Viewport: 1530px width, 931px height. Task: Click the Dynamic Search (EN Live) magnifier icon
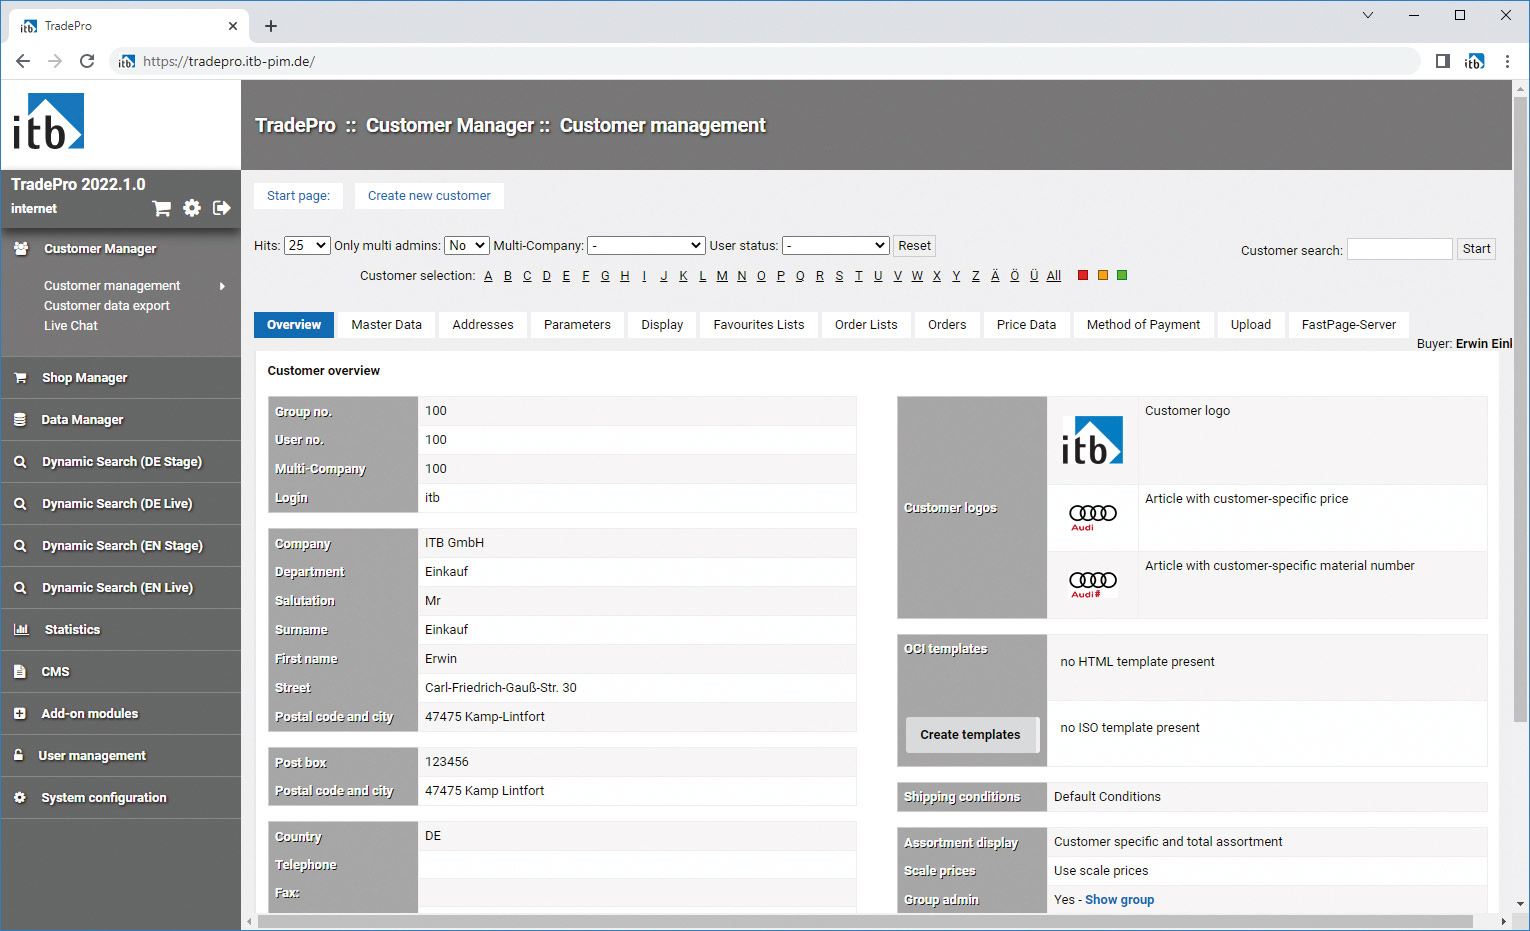(20, 588)
